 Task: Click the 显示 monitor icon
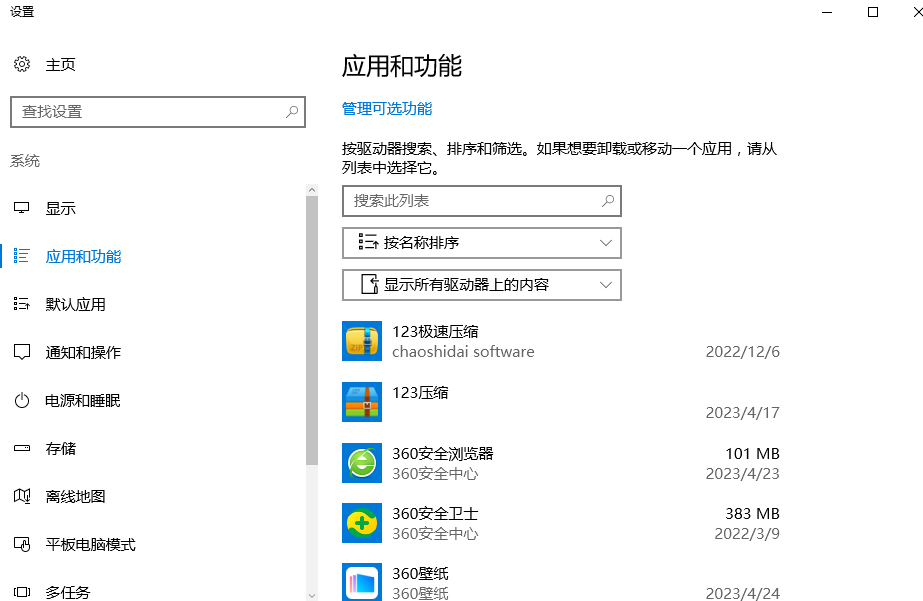22,208
